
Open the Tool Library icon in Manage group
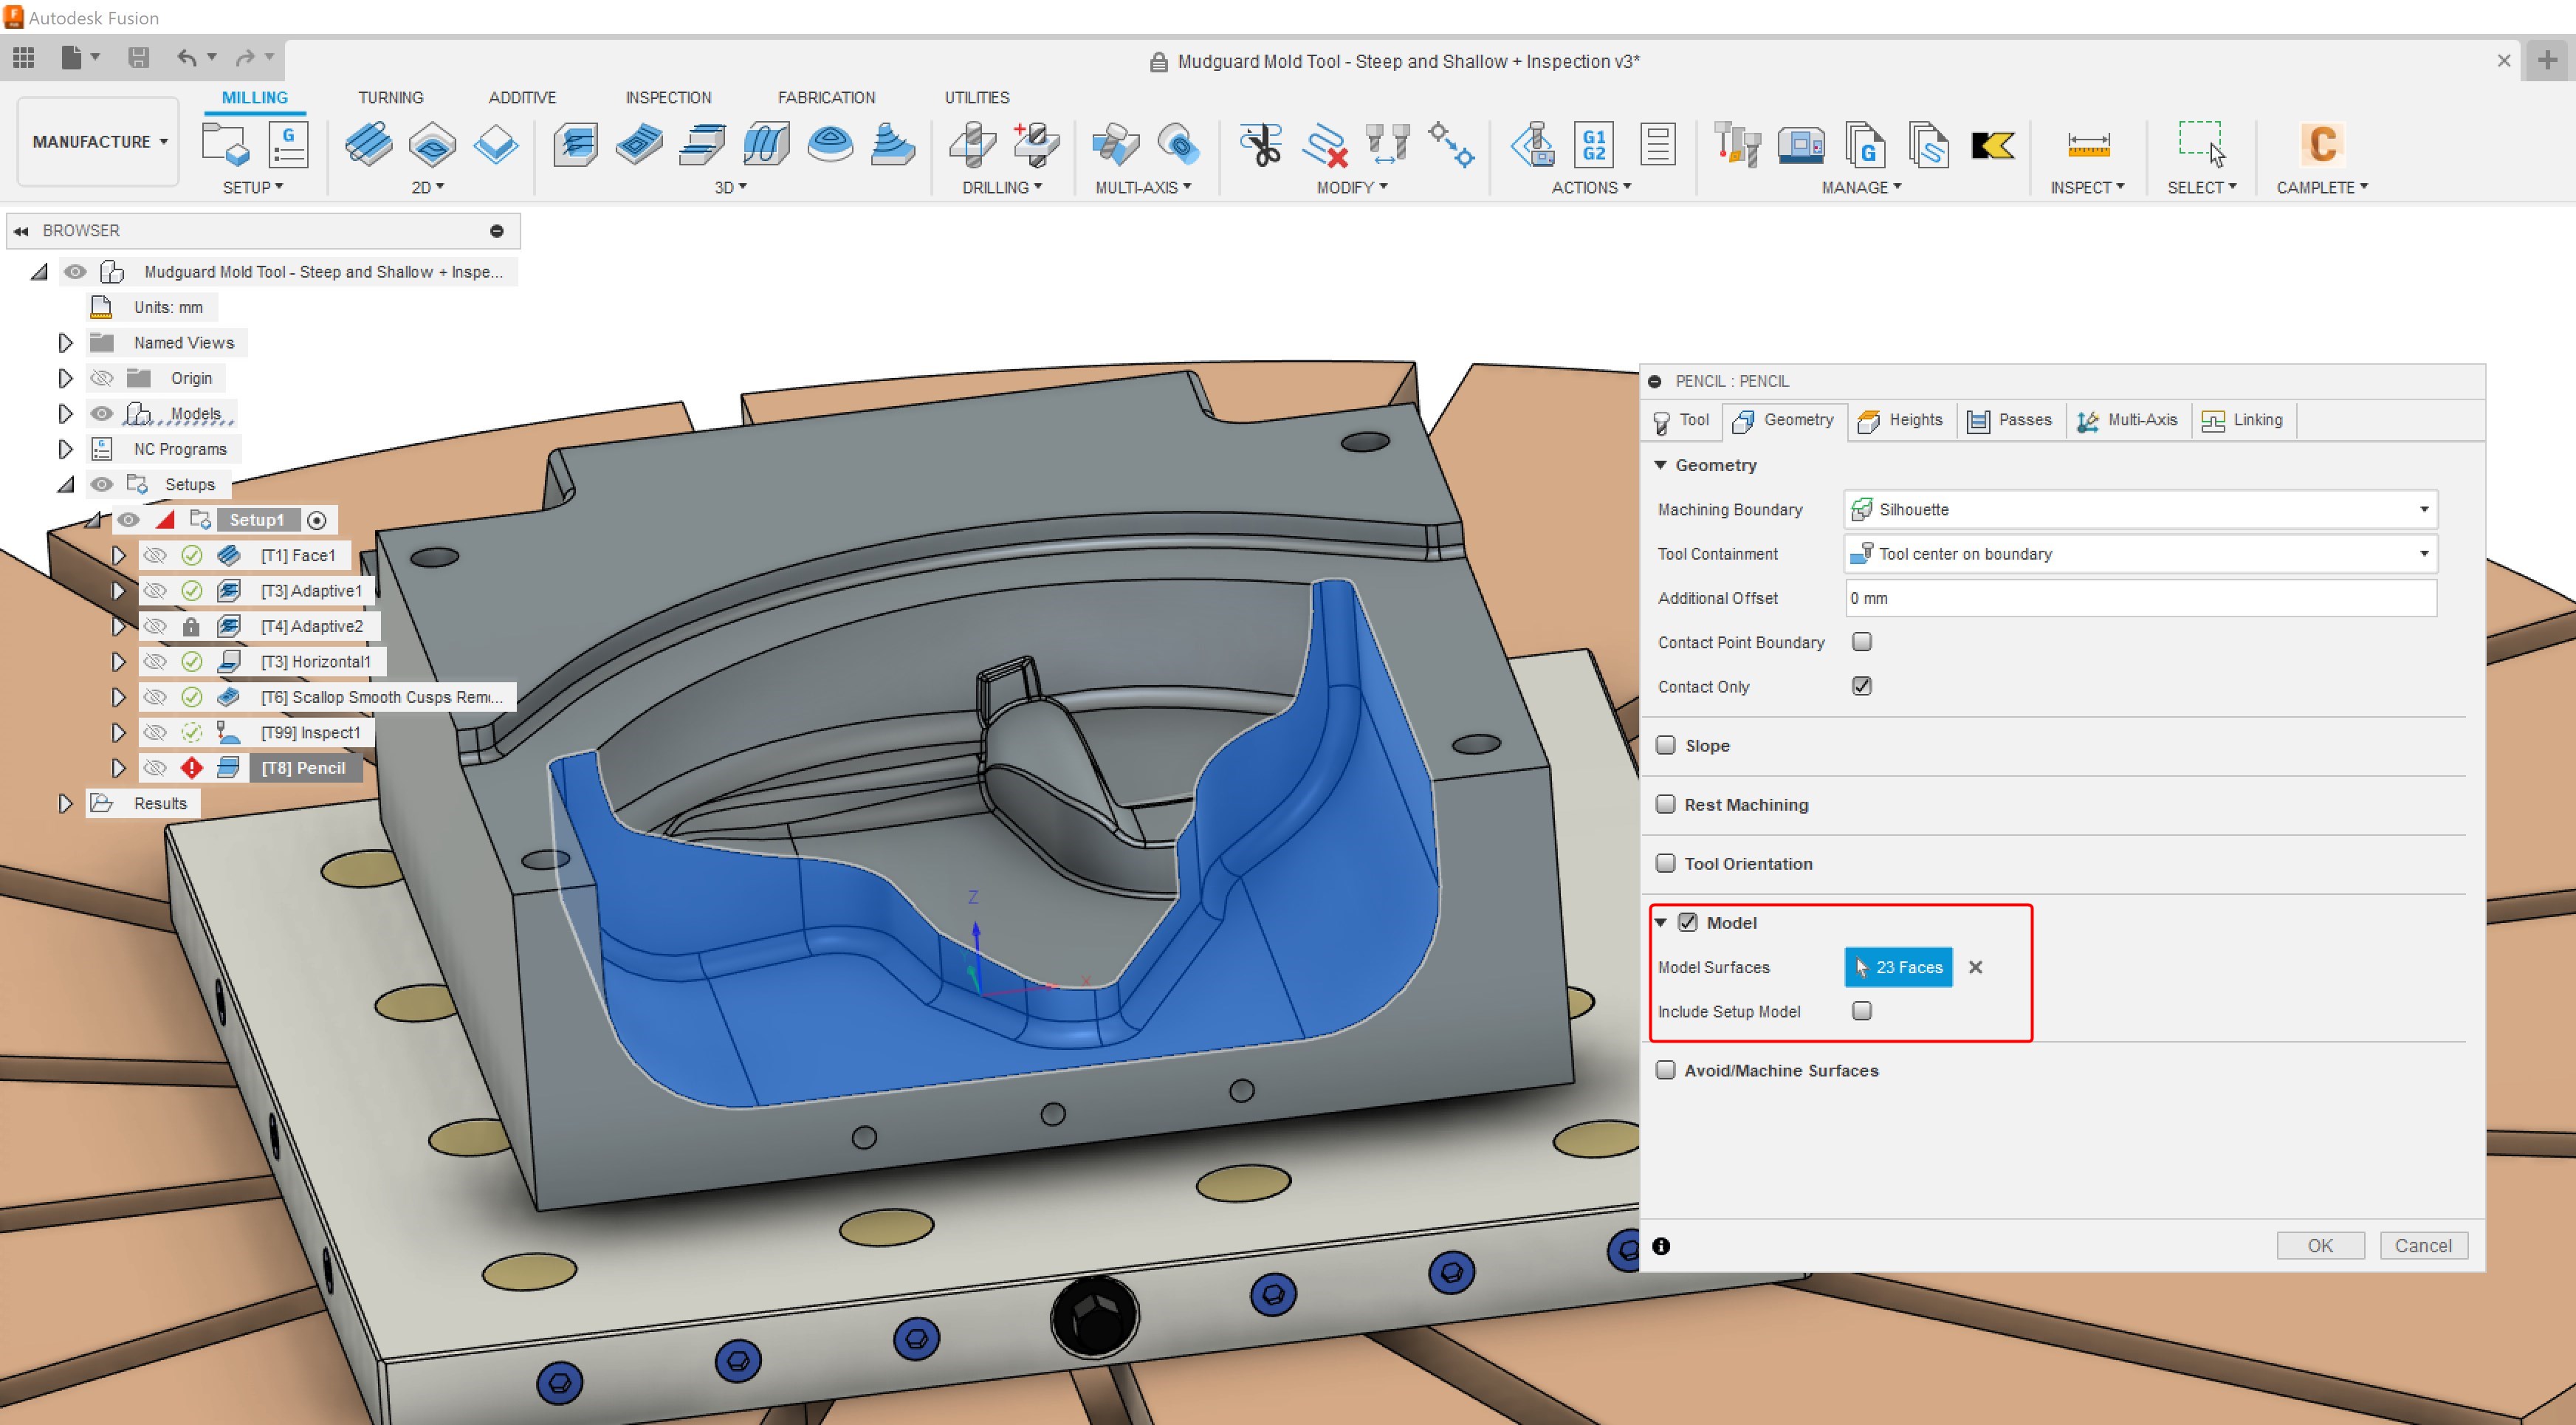[1737, 145]
